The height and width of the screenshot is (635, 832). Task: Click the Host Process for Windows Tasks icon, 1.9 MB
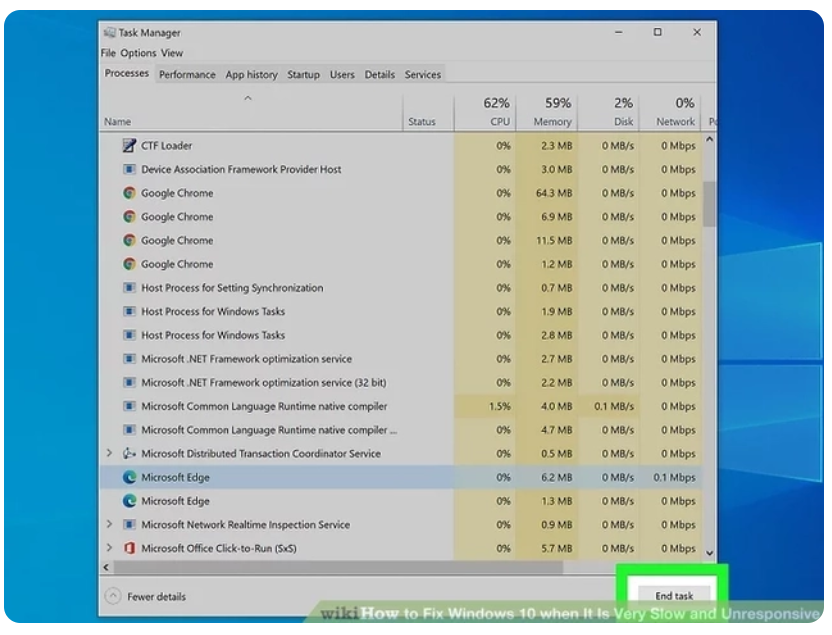pyautogui.click(x=129, y=311)
